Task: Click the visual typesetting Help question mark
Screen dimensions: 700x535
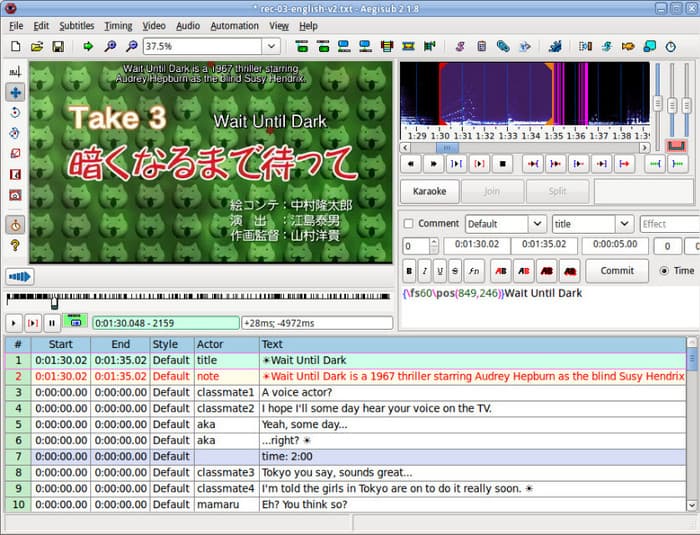Action: coord(15,245)
